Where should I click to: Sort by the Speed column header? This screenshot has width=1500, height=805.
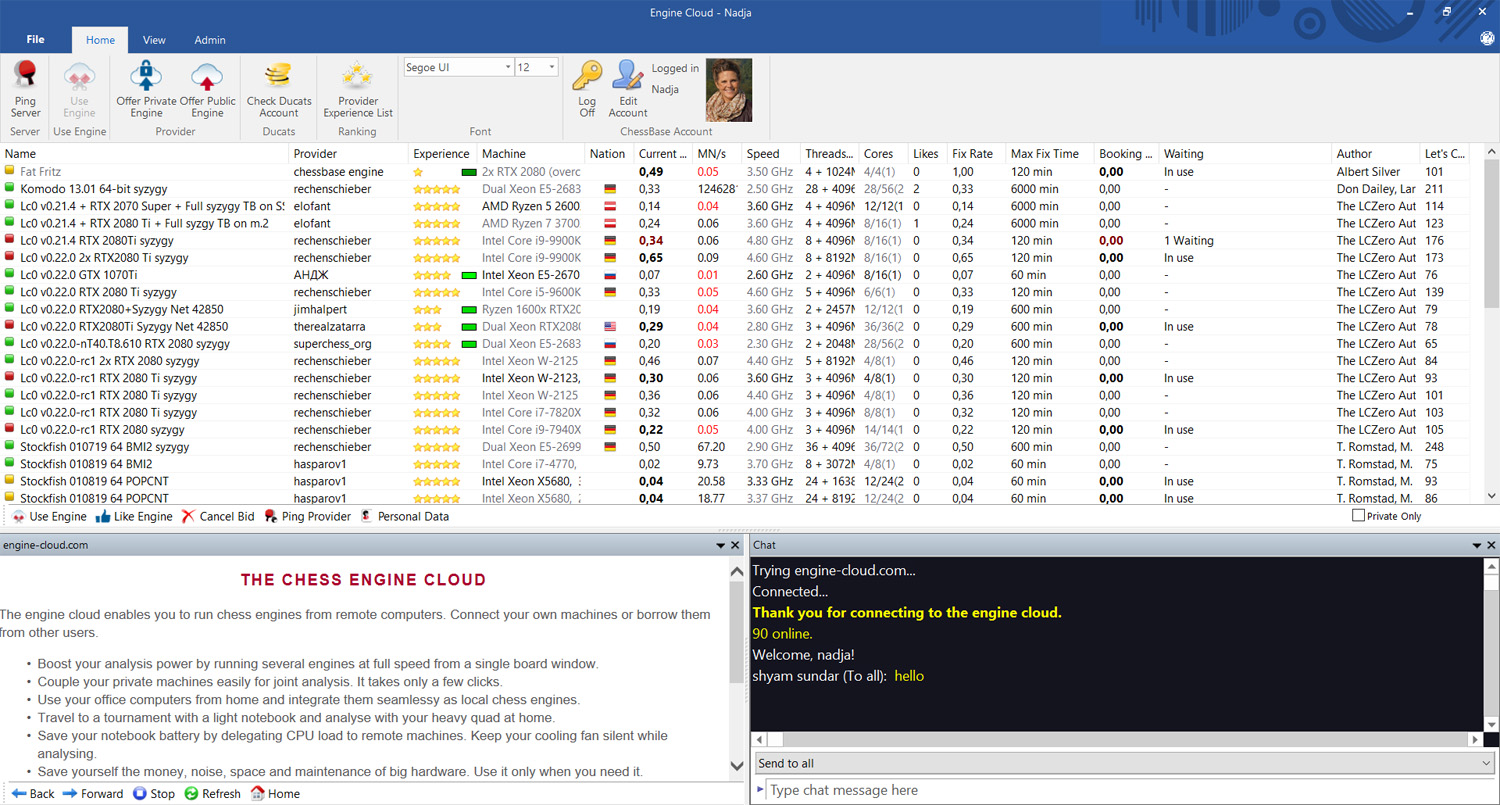point(771,154)
